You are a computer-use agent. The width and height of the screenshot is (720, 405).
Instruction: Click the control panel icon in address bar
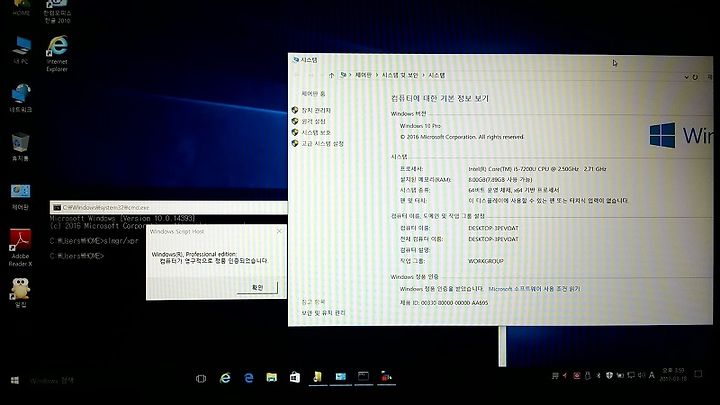[x=343, y=75]
